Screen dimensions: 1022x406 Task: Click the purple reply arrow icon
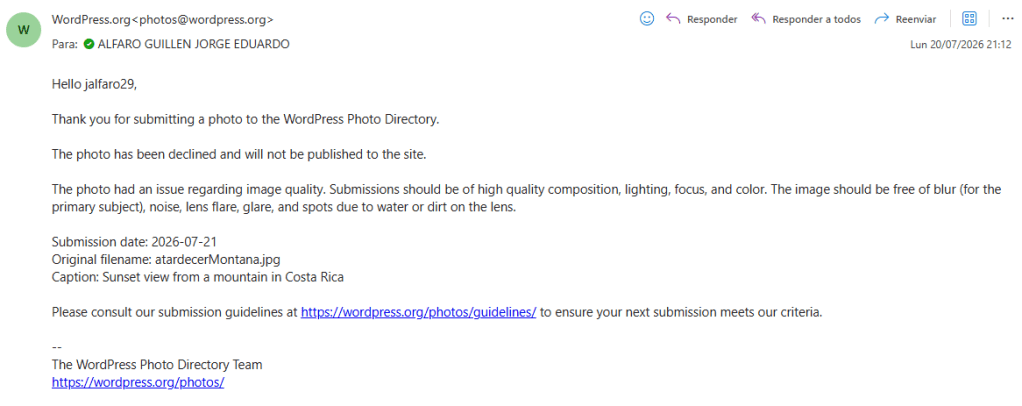(x=673, y=19)
